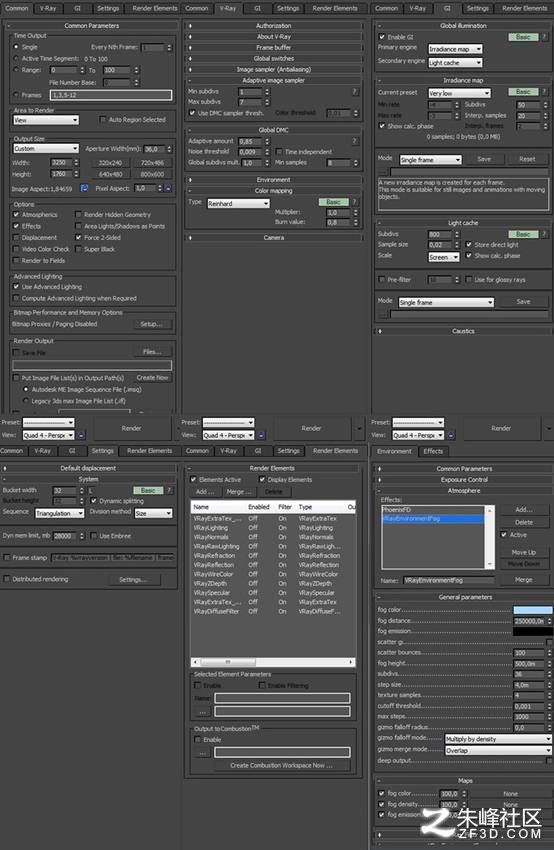The height and width of the screenshot is (850, 554).
Task: Open the black fog emission swatch
Action: point(533,631)
